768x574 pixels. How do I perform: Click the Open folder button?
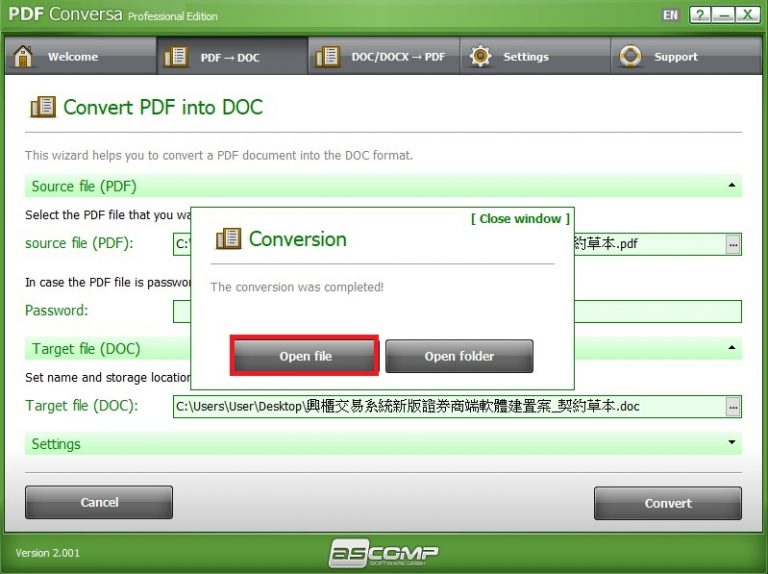click(x=459, y=356)
